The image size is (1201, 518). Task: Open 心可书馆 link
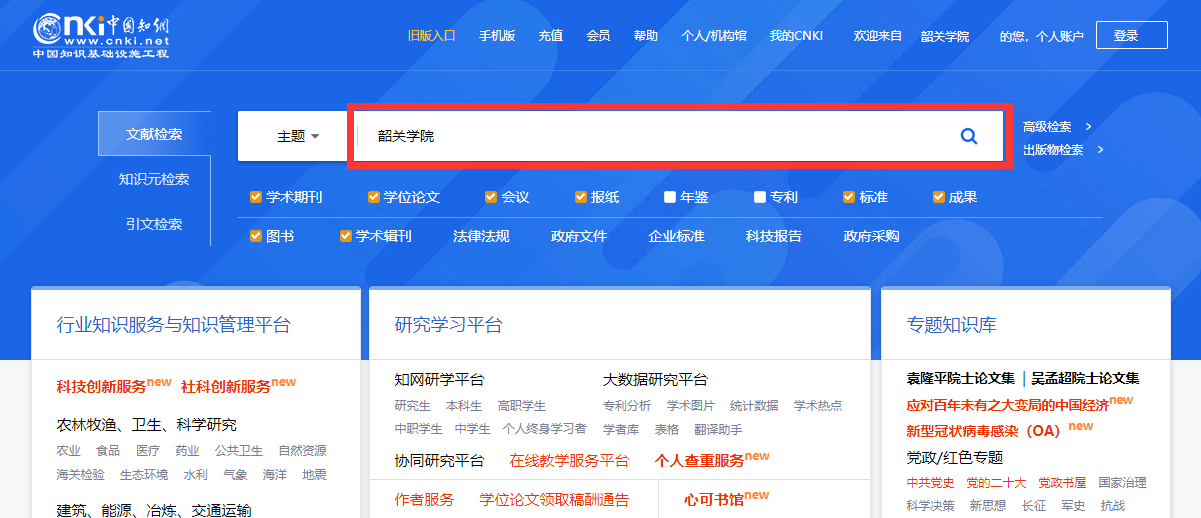tap(714, 499)
